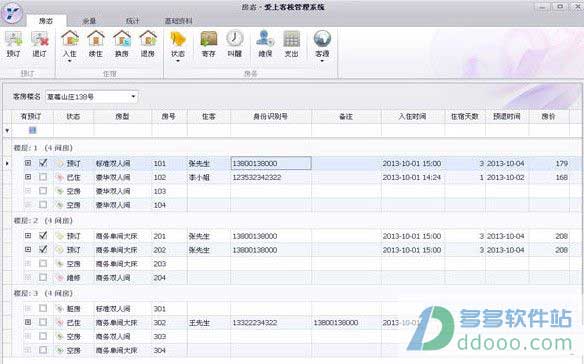Uncheck the reservation checkbox for room 202

pyautogui.click(x=43, y=249)
